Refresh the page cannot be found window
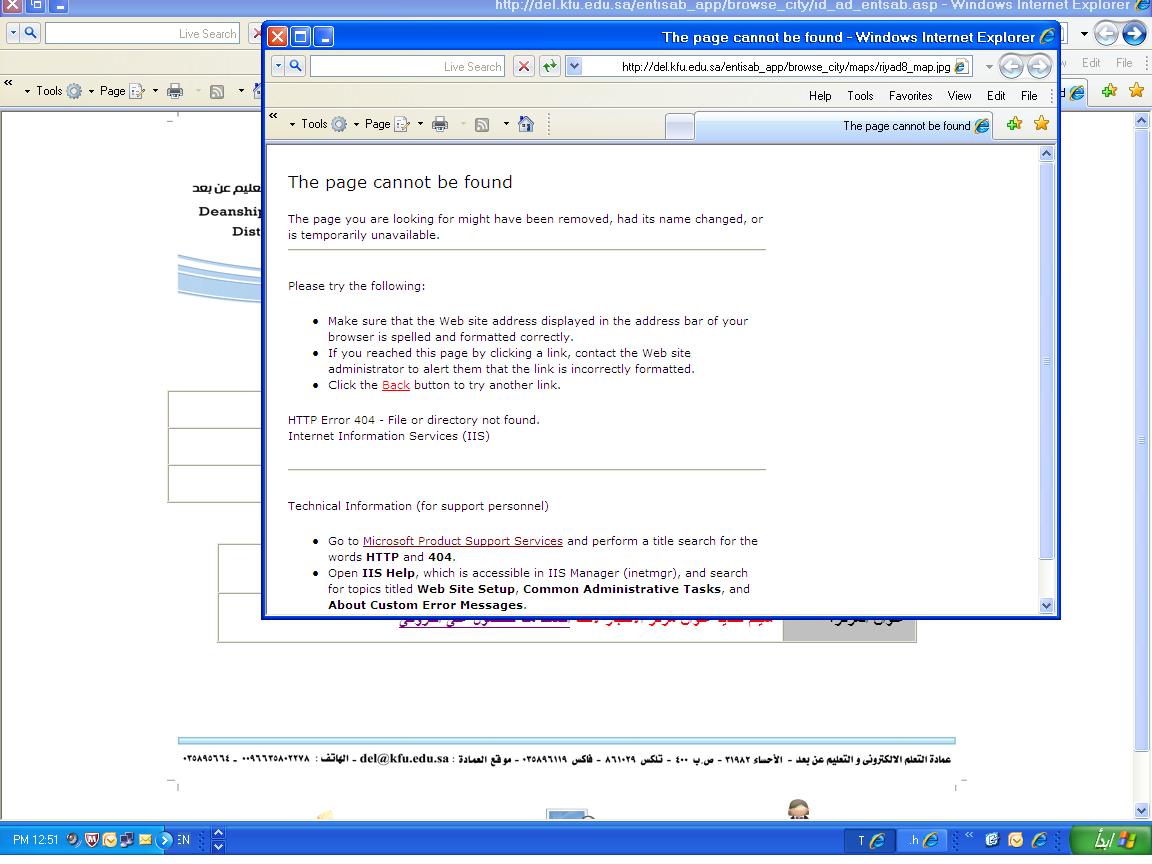Image resolution: width=1152 pixels, height=864 pixels. coord(550,66)
